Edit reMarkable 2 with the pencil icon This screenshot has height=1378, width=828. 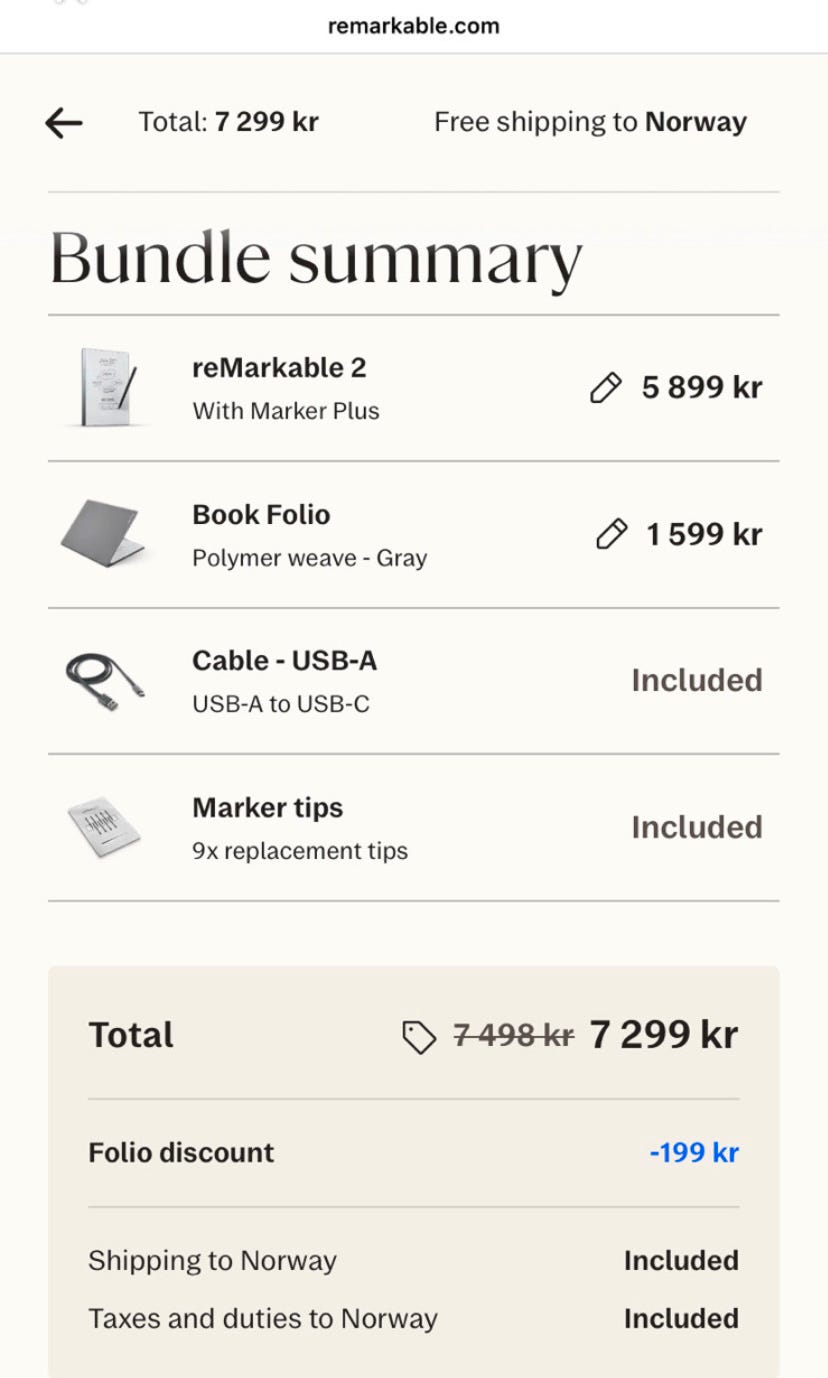coord(606,388)
